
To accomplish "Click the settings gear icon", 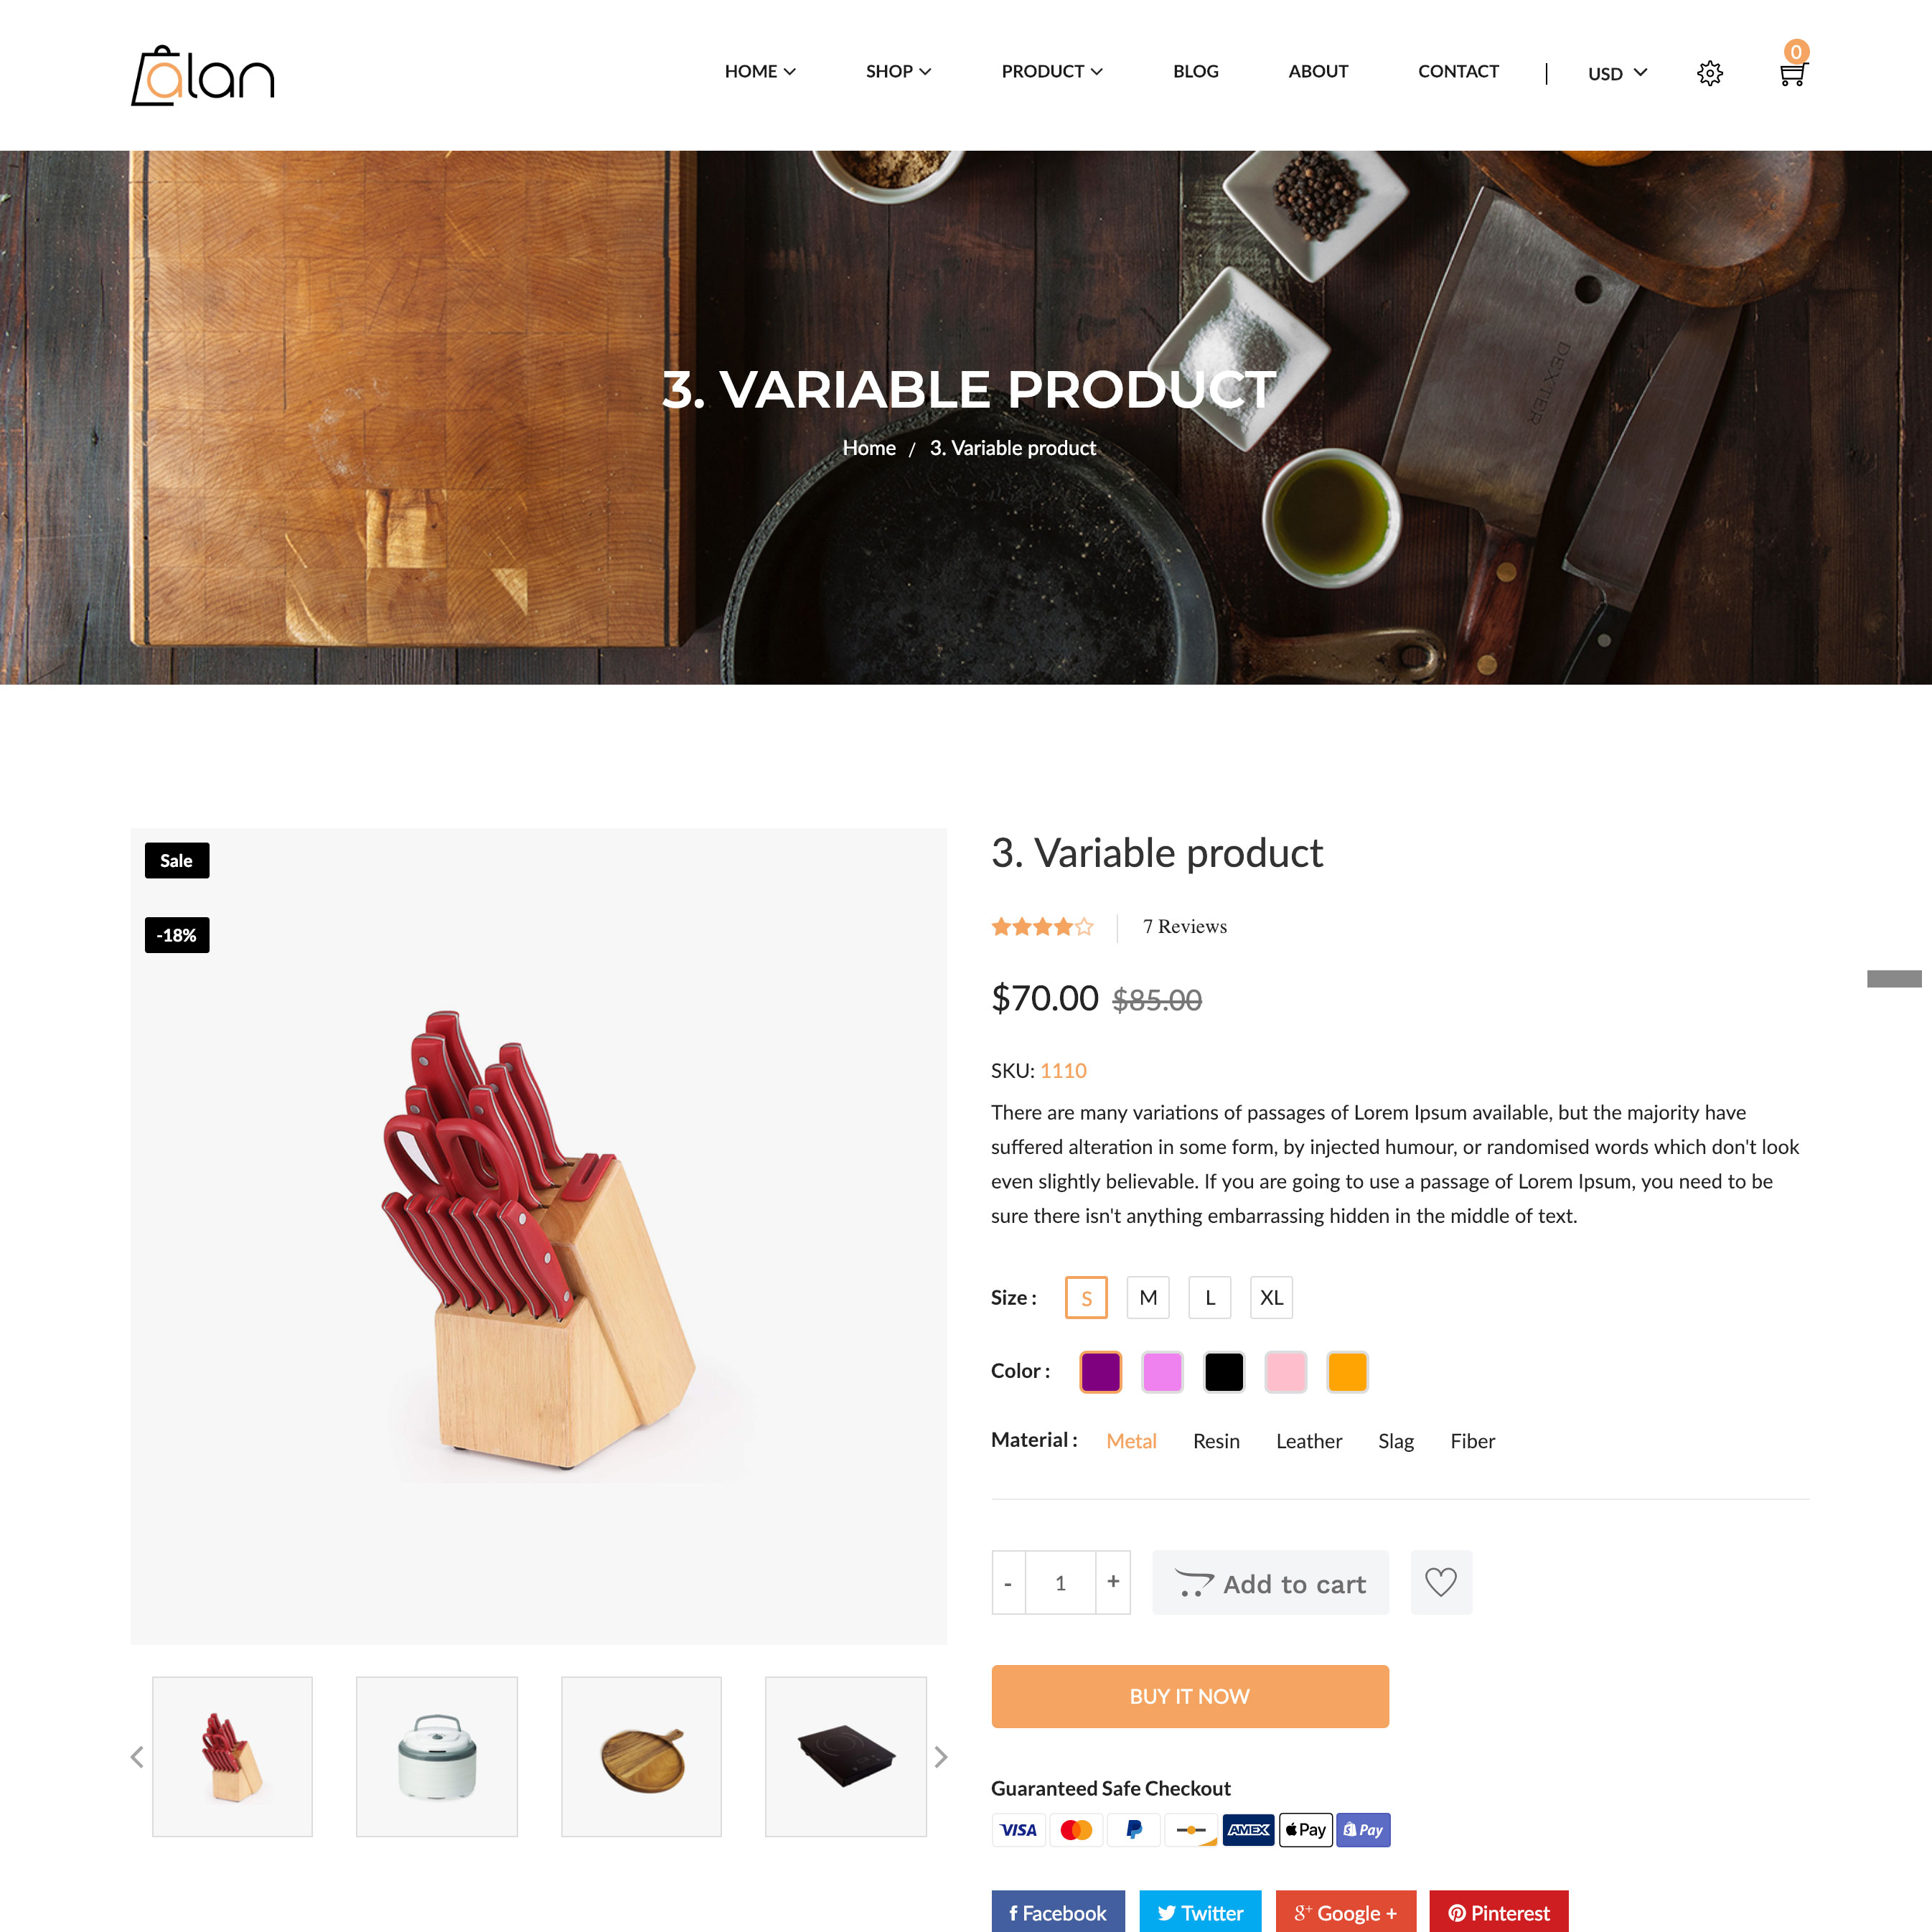I will click(1710, 73).
